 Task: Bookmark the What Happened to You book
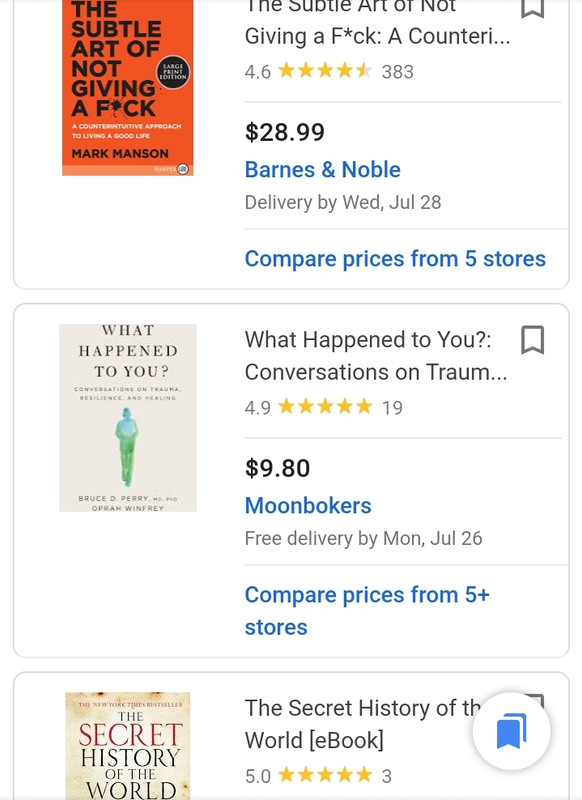click(x=533, y=340)
